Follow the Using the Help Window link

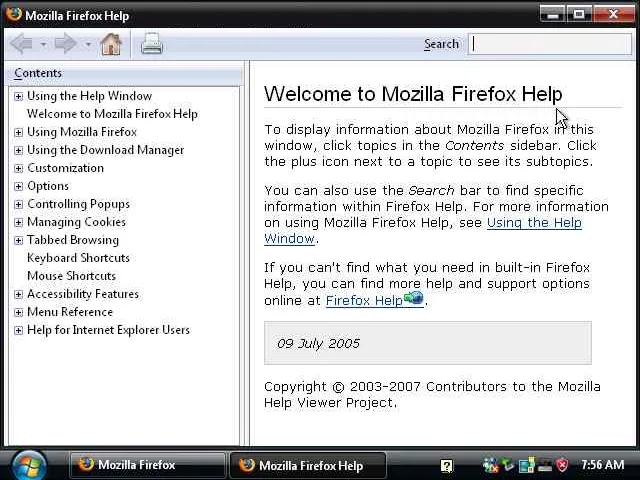point(534,223)
